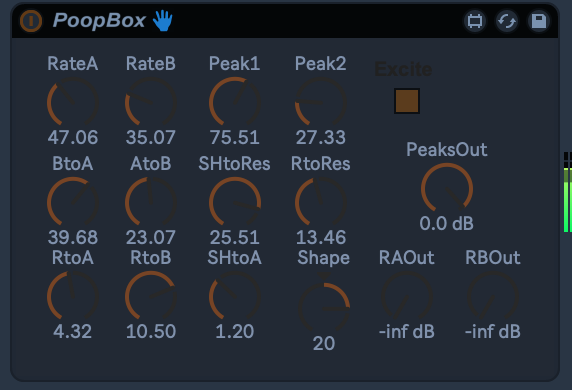
Task: Click the RtoA knob
Action: 73,296
